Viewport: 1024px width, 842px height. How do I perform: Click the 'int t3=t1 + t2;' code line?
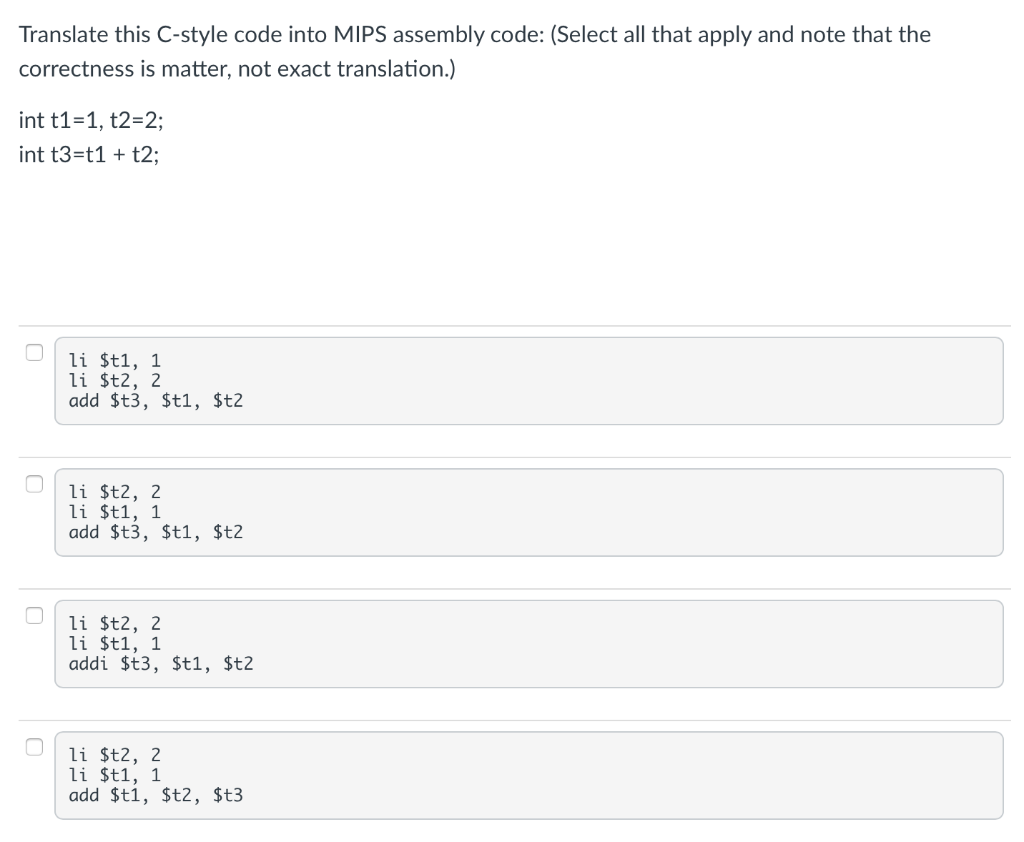pos(89,155)
